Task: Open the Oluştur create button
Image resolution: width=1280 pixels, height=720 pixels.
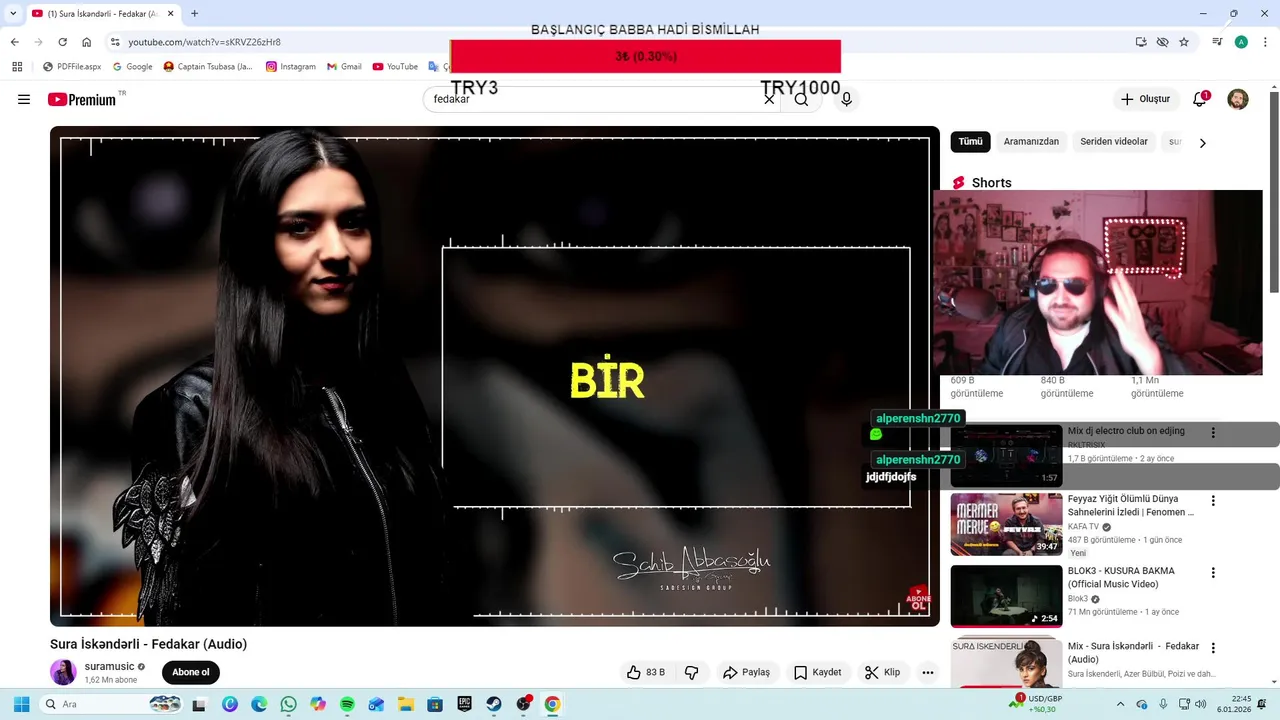Action: tap(1145, 99)
